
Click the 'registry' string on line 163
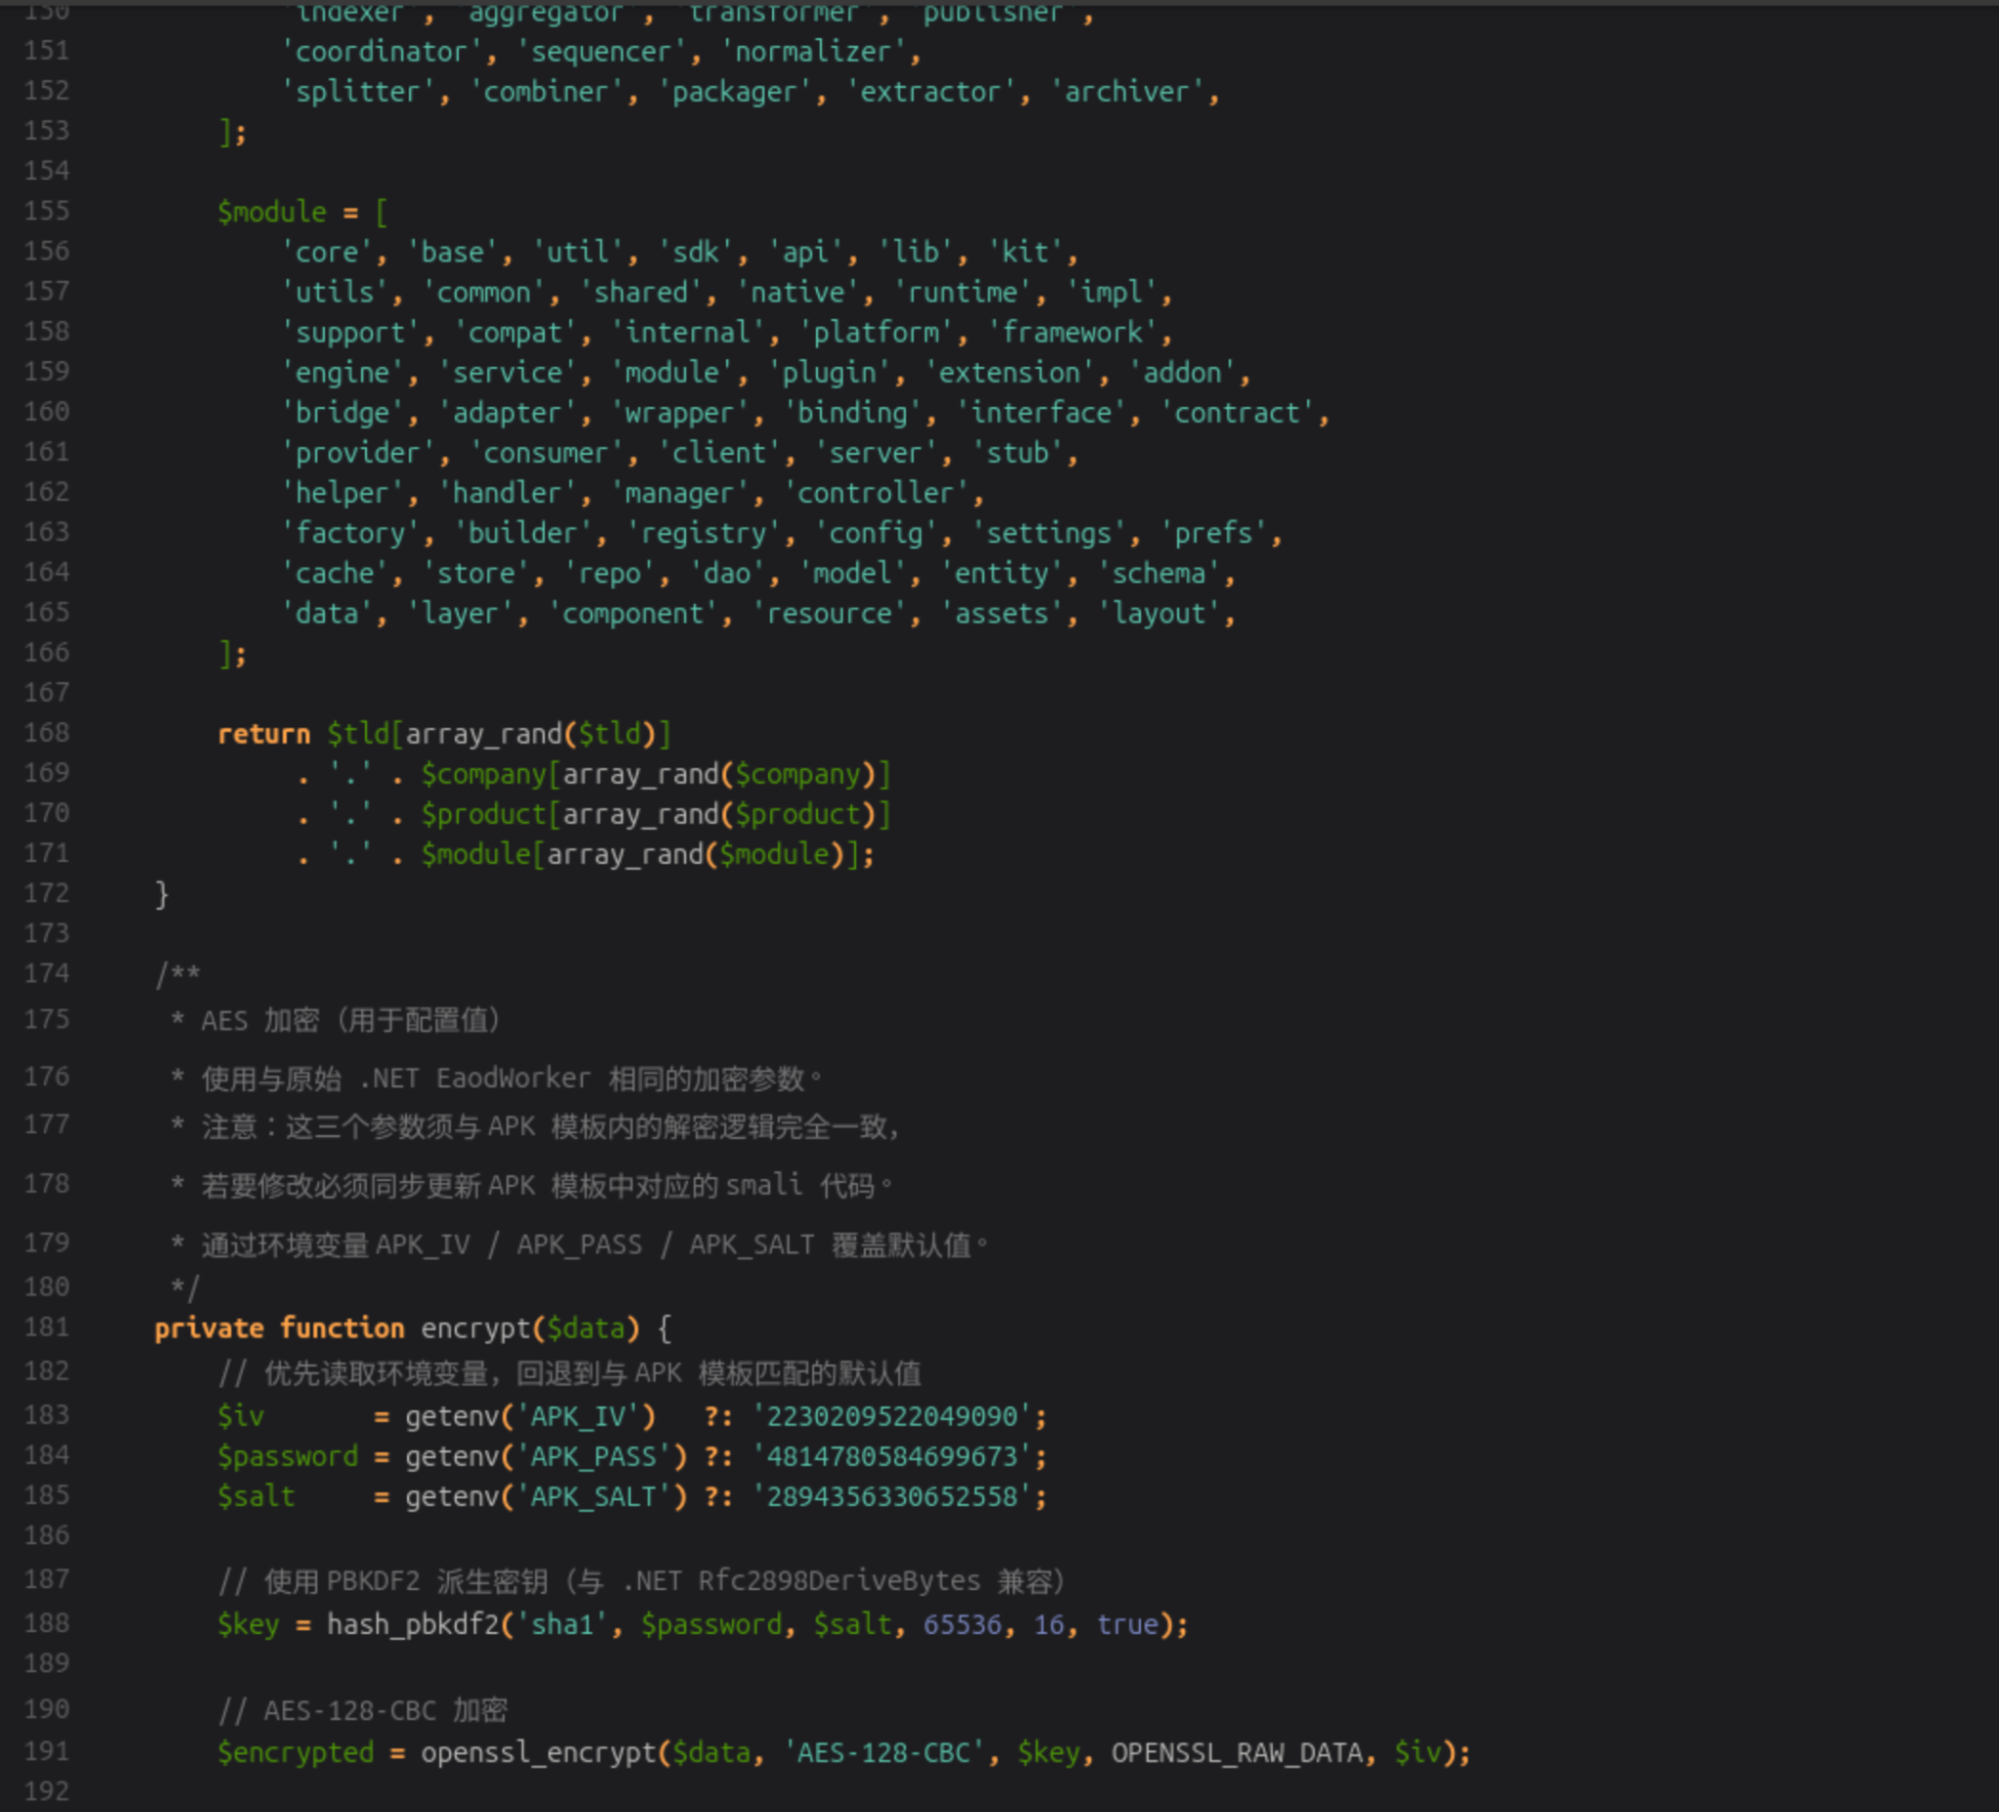pyautogui.click(x=703, y=534)
